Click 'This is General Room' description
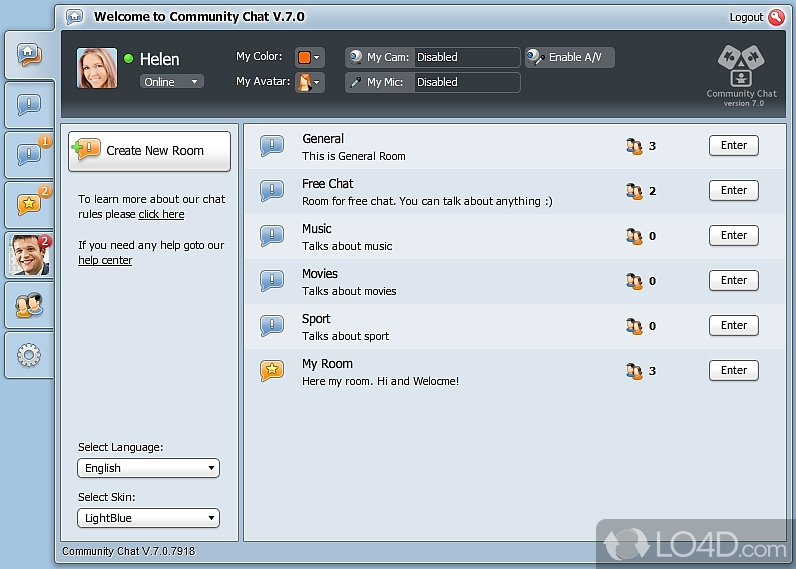 354,156
